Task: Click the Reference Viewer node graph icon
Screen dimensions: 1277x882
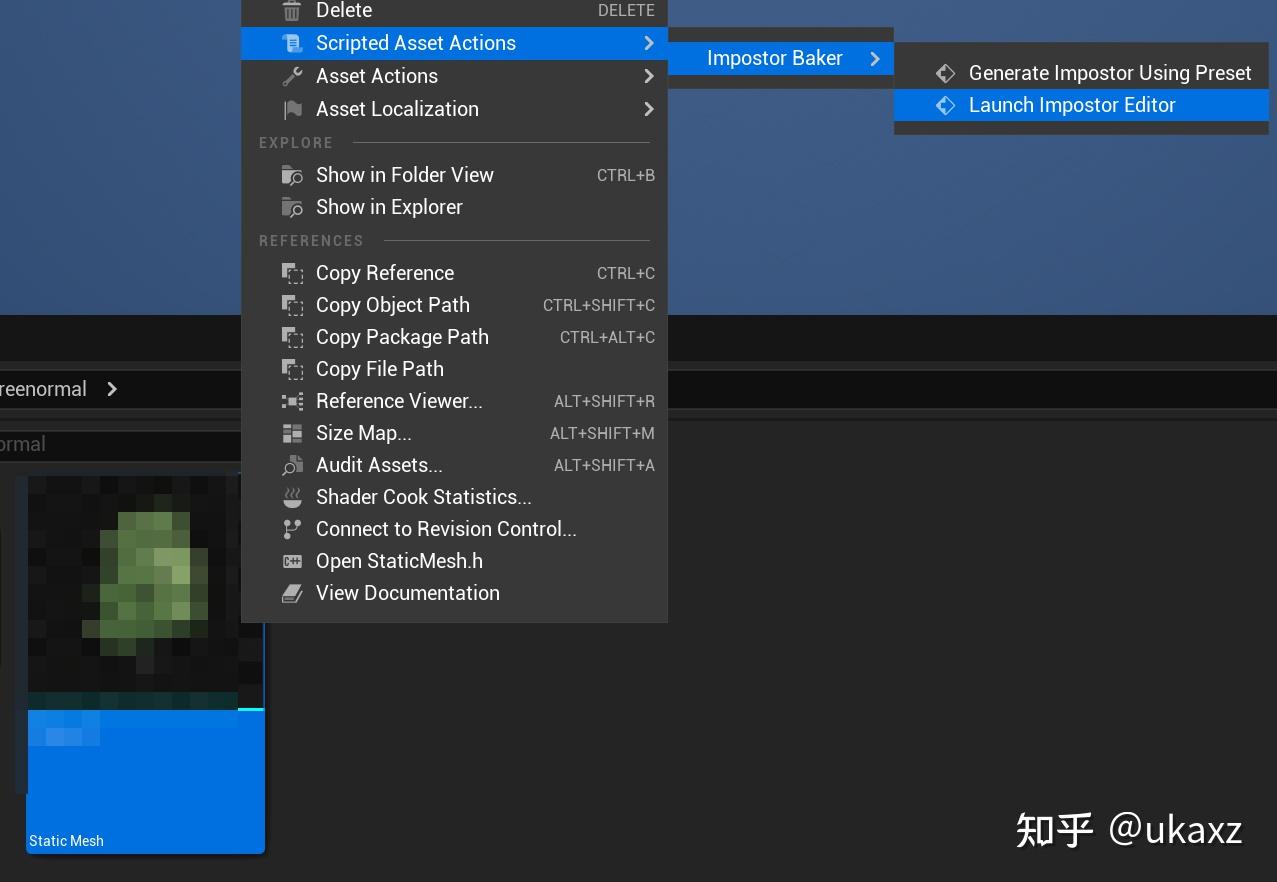Action: [x=292, y=401]
